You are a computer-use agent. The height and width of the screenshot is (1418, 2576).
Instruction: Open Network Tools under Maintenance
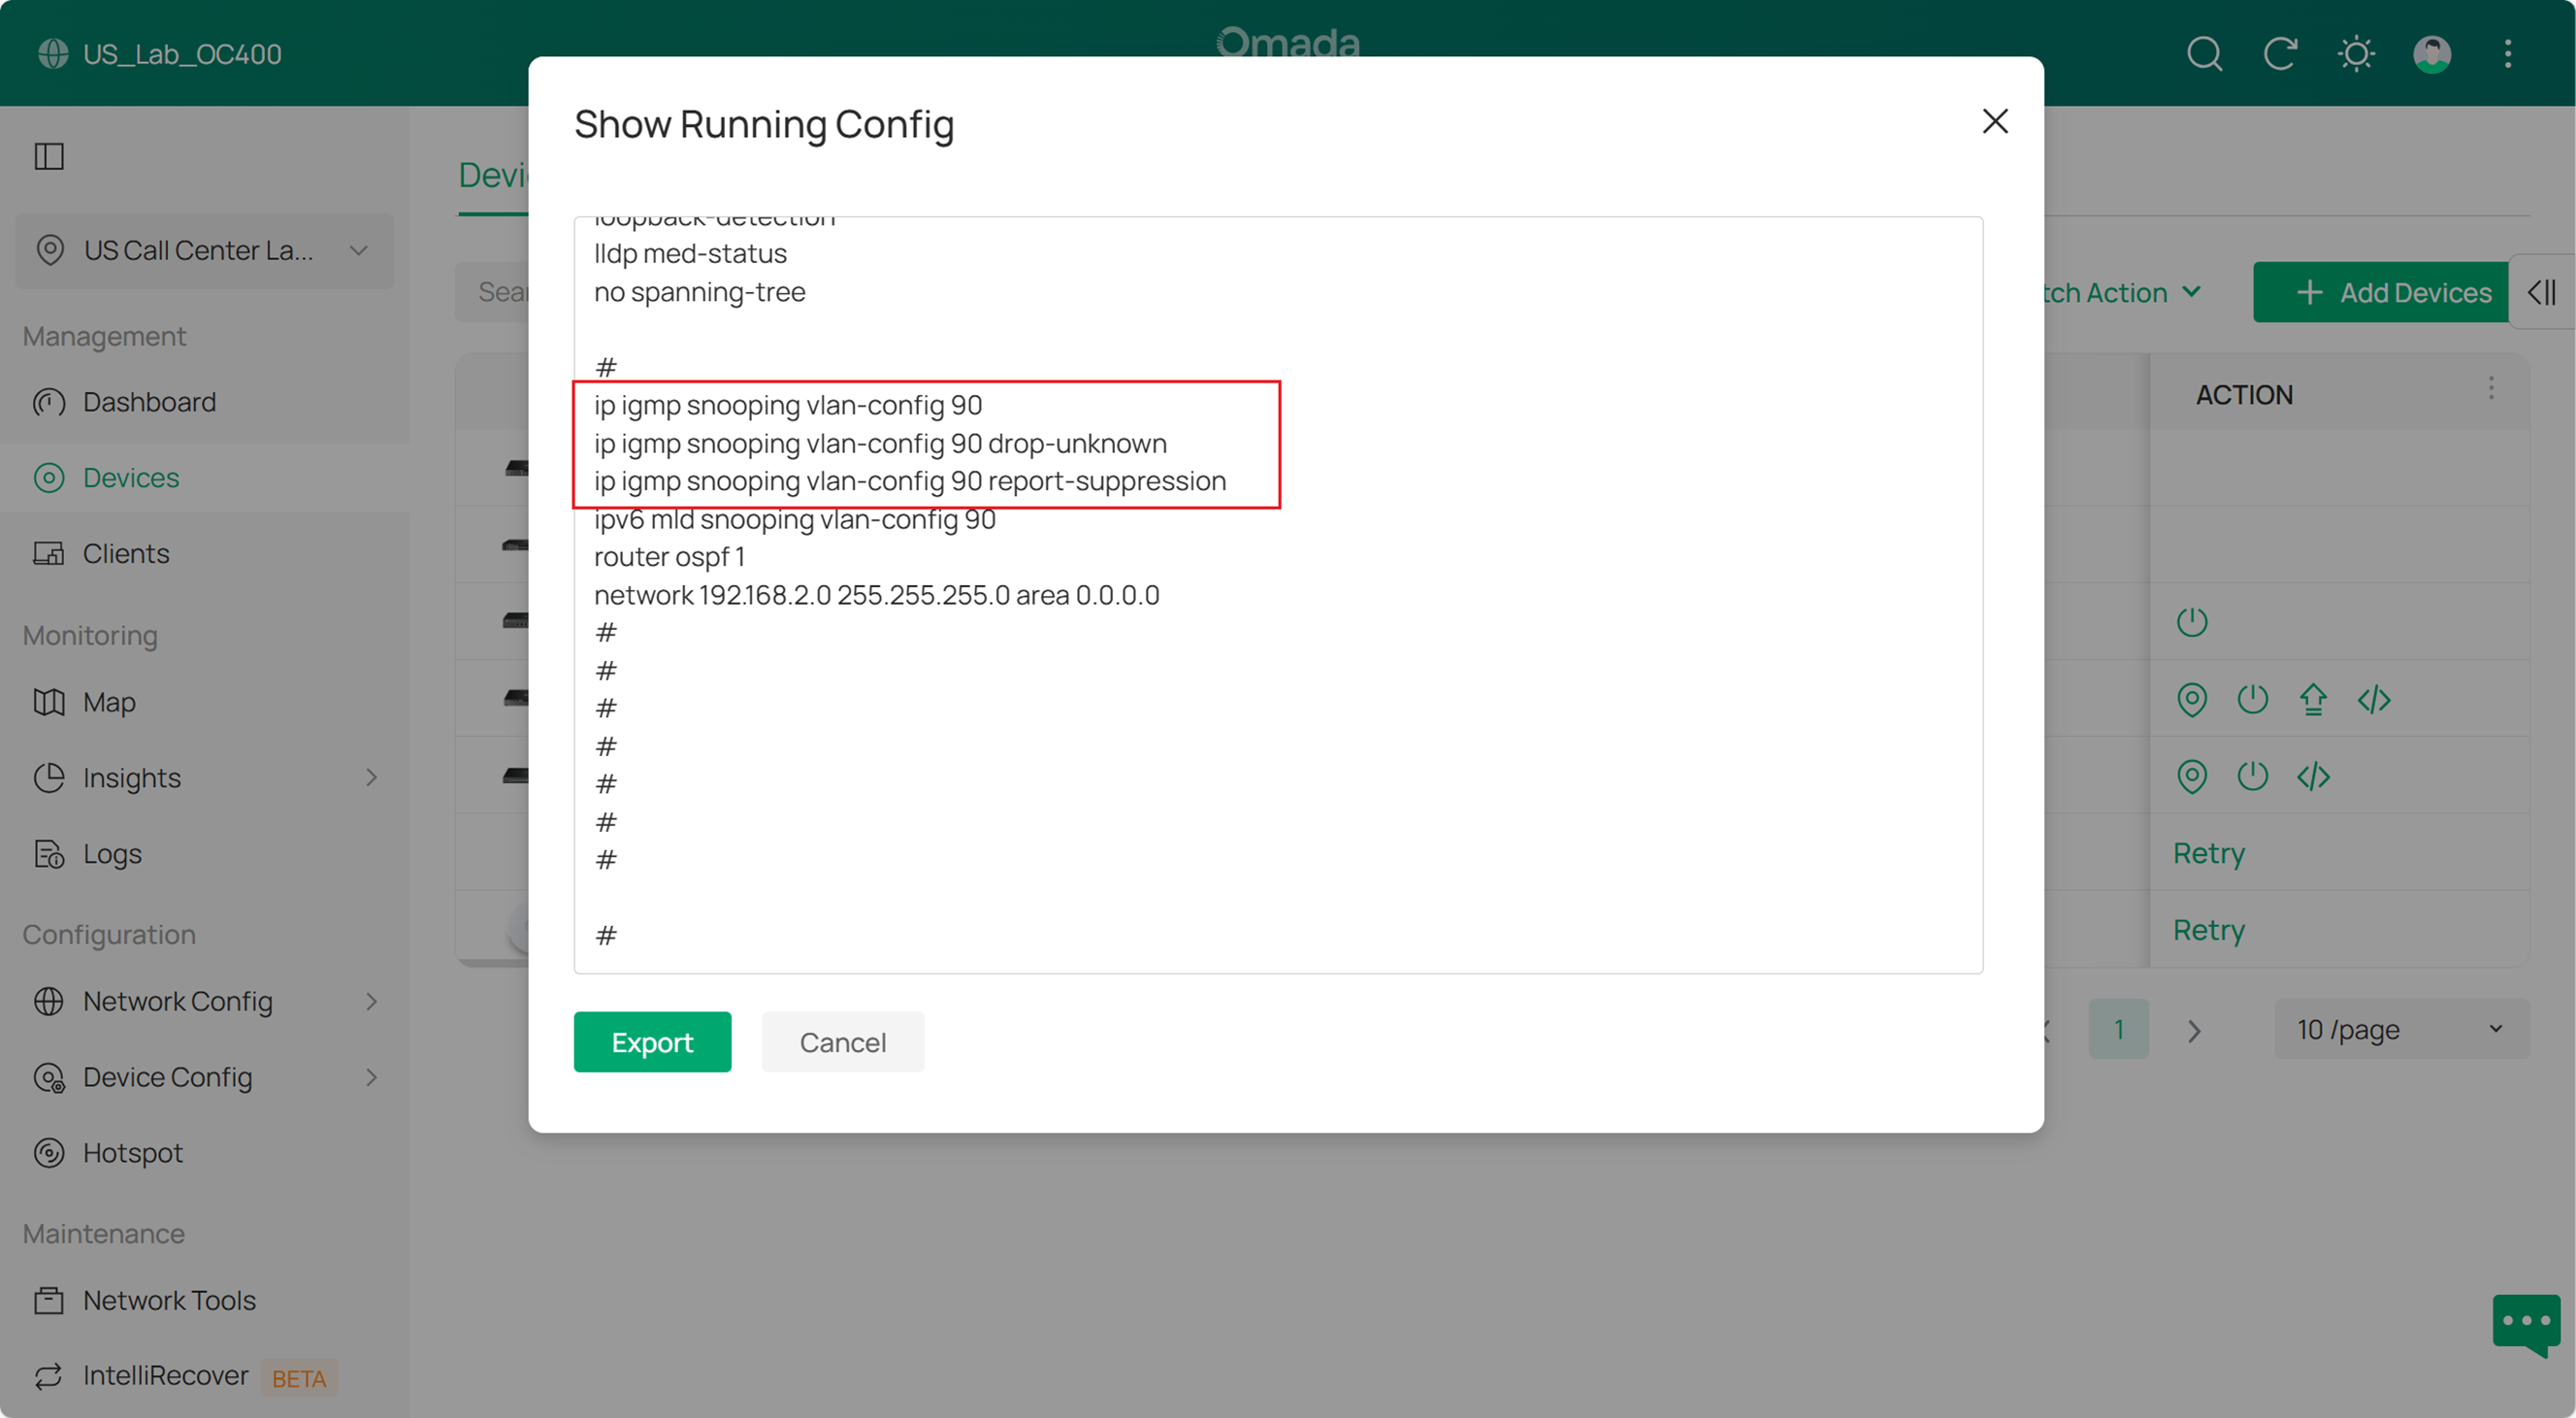pyautogui.click(x=169, y=1300)
